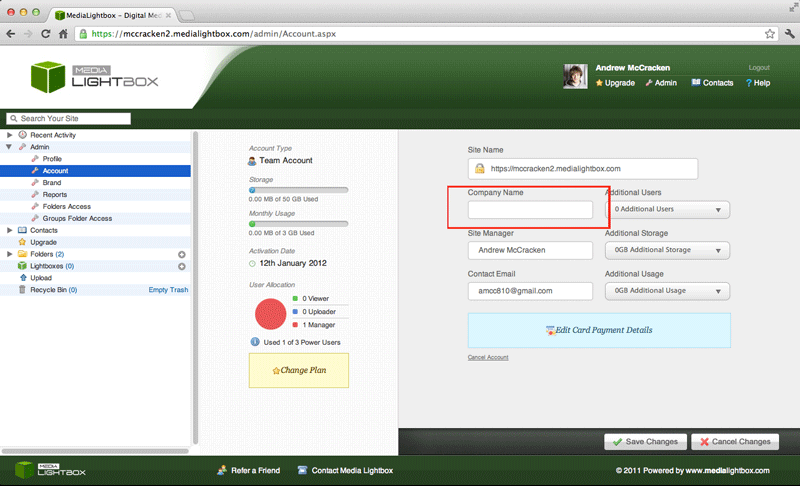Image resolution: width=800 pixels, height=486 pixels.
Task: Bookmark the page with the star icon
Action: pyautogui.click(x=770, y=33)
